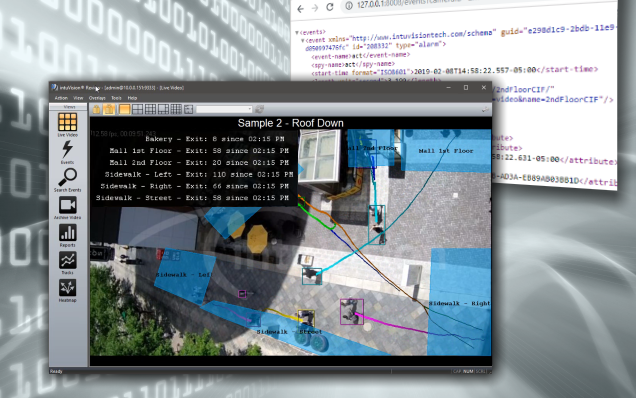Screen dimensions: 636x398
Task: Click the Views panel header
Action: [x=68, y=107]
